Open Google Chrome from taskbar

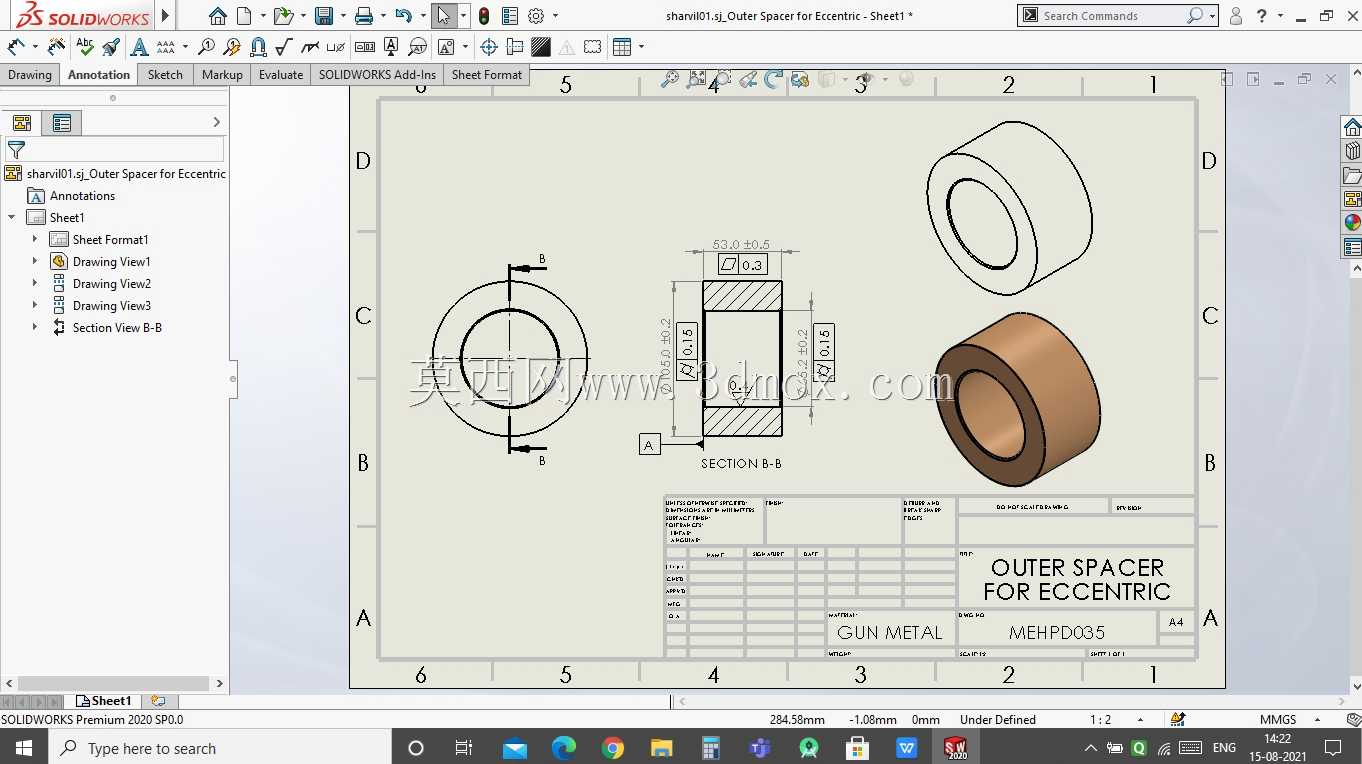[613, 748]
